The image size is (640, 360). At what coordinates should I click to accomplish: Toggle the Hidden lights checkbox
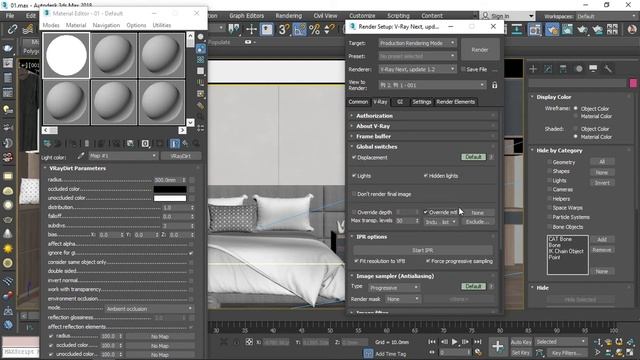click(x=425, y=176)
